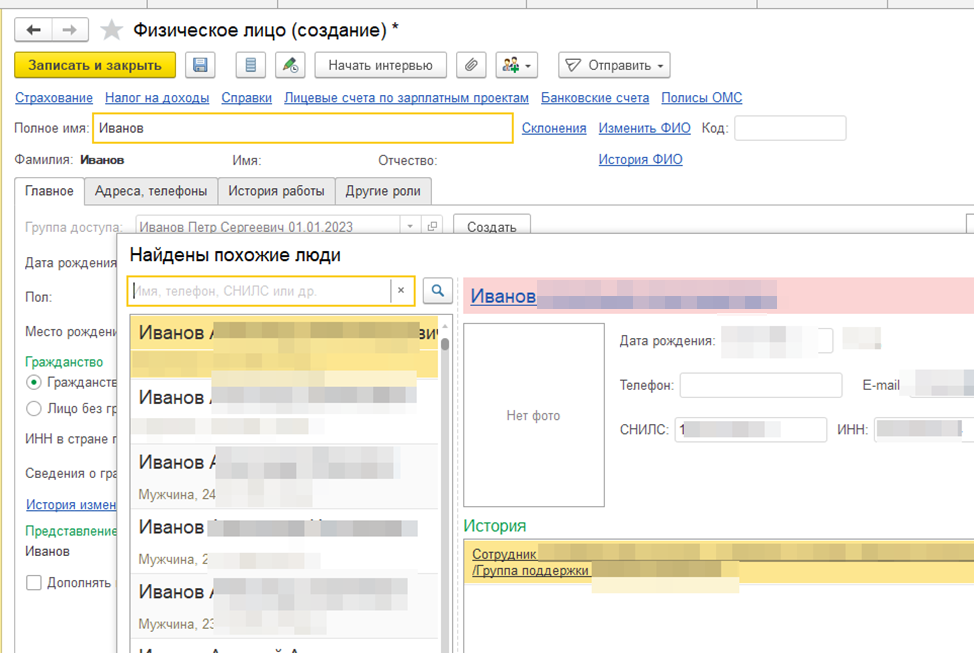
Task: Click Записать и закрыть button
Action: tap(95, 65)
